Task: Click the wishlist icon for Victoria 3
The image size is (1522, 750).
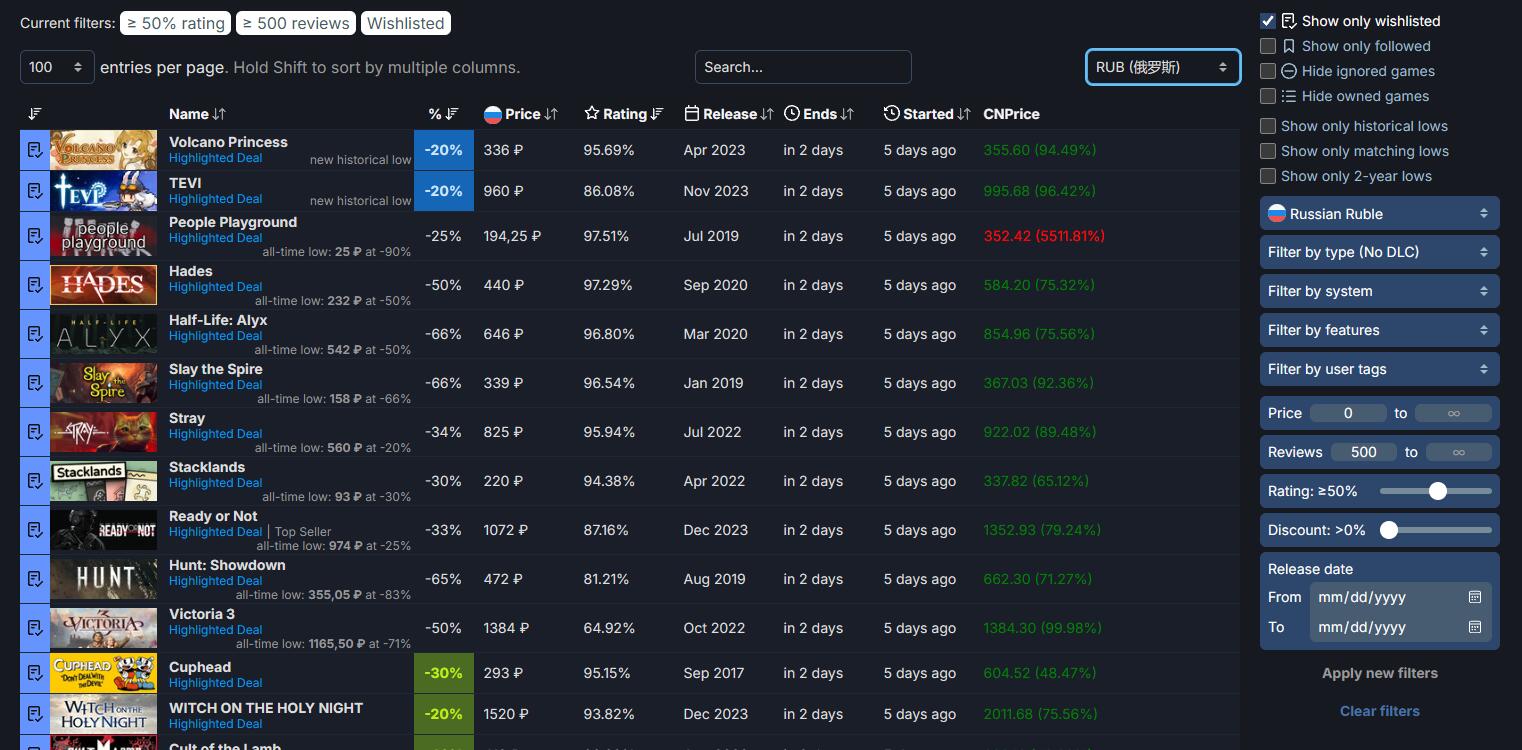Action: click(x=35, y=628)
